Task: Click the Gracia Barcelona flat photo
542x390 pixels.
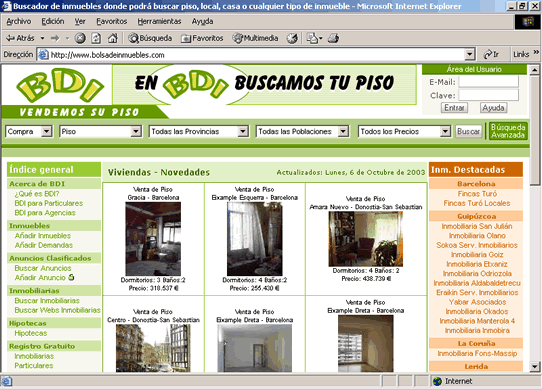Action: click(153, 239)
